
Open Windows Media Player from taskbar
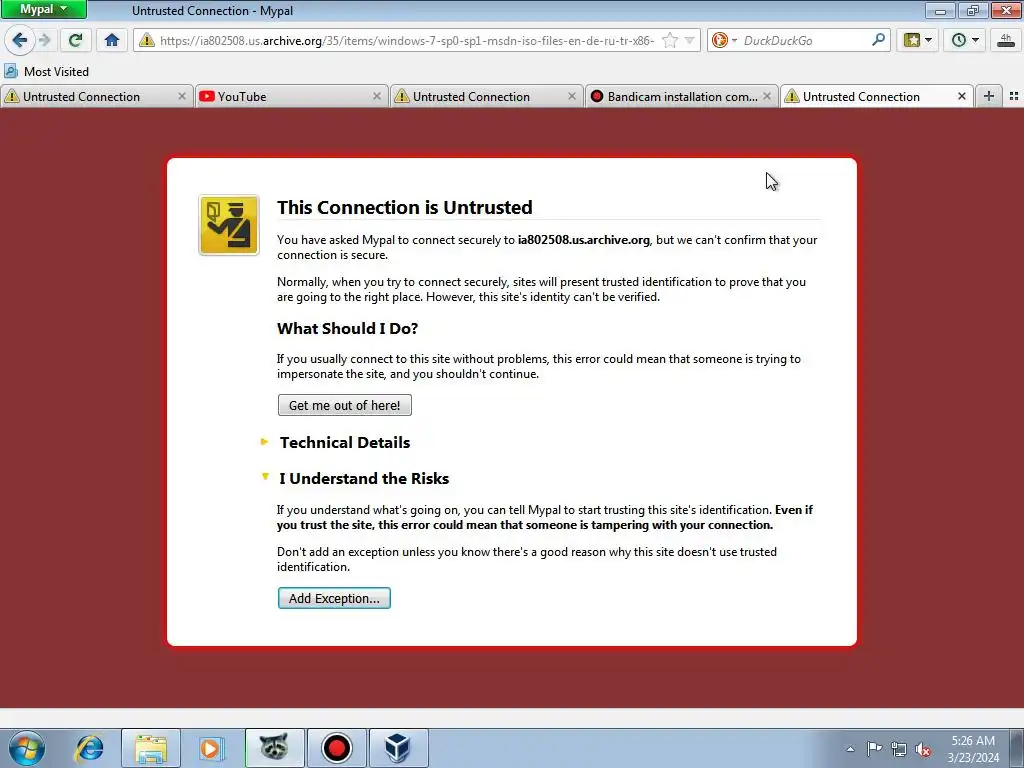210,748
